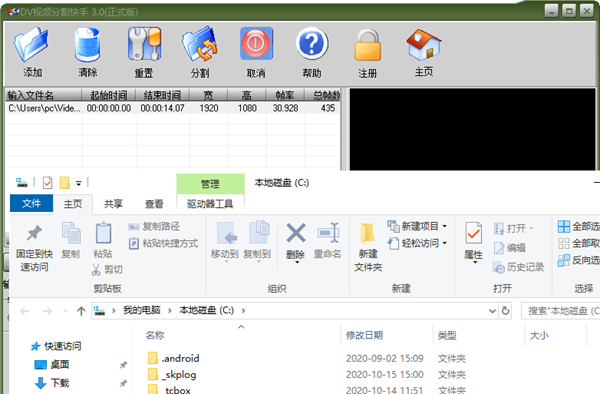
Task: Click the 添加 (Add) folder icon
Action: 32,44
